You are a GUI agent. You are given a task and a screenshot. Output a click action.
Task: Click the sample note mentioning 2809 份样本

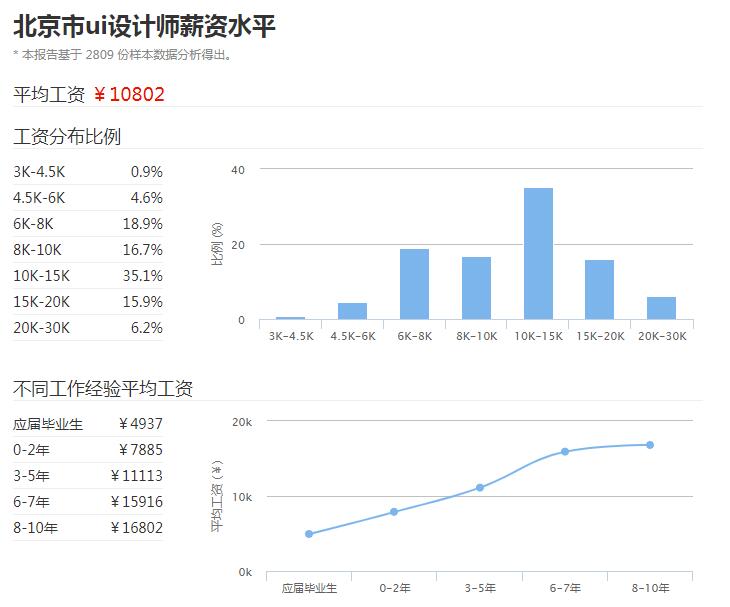(x=122, y=55)
